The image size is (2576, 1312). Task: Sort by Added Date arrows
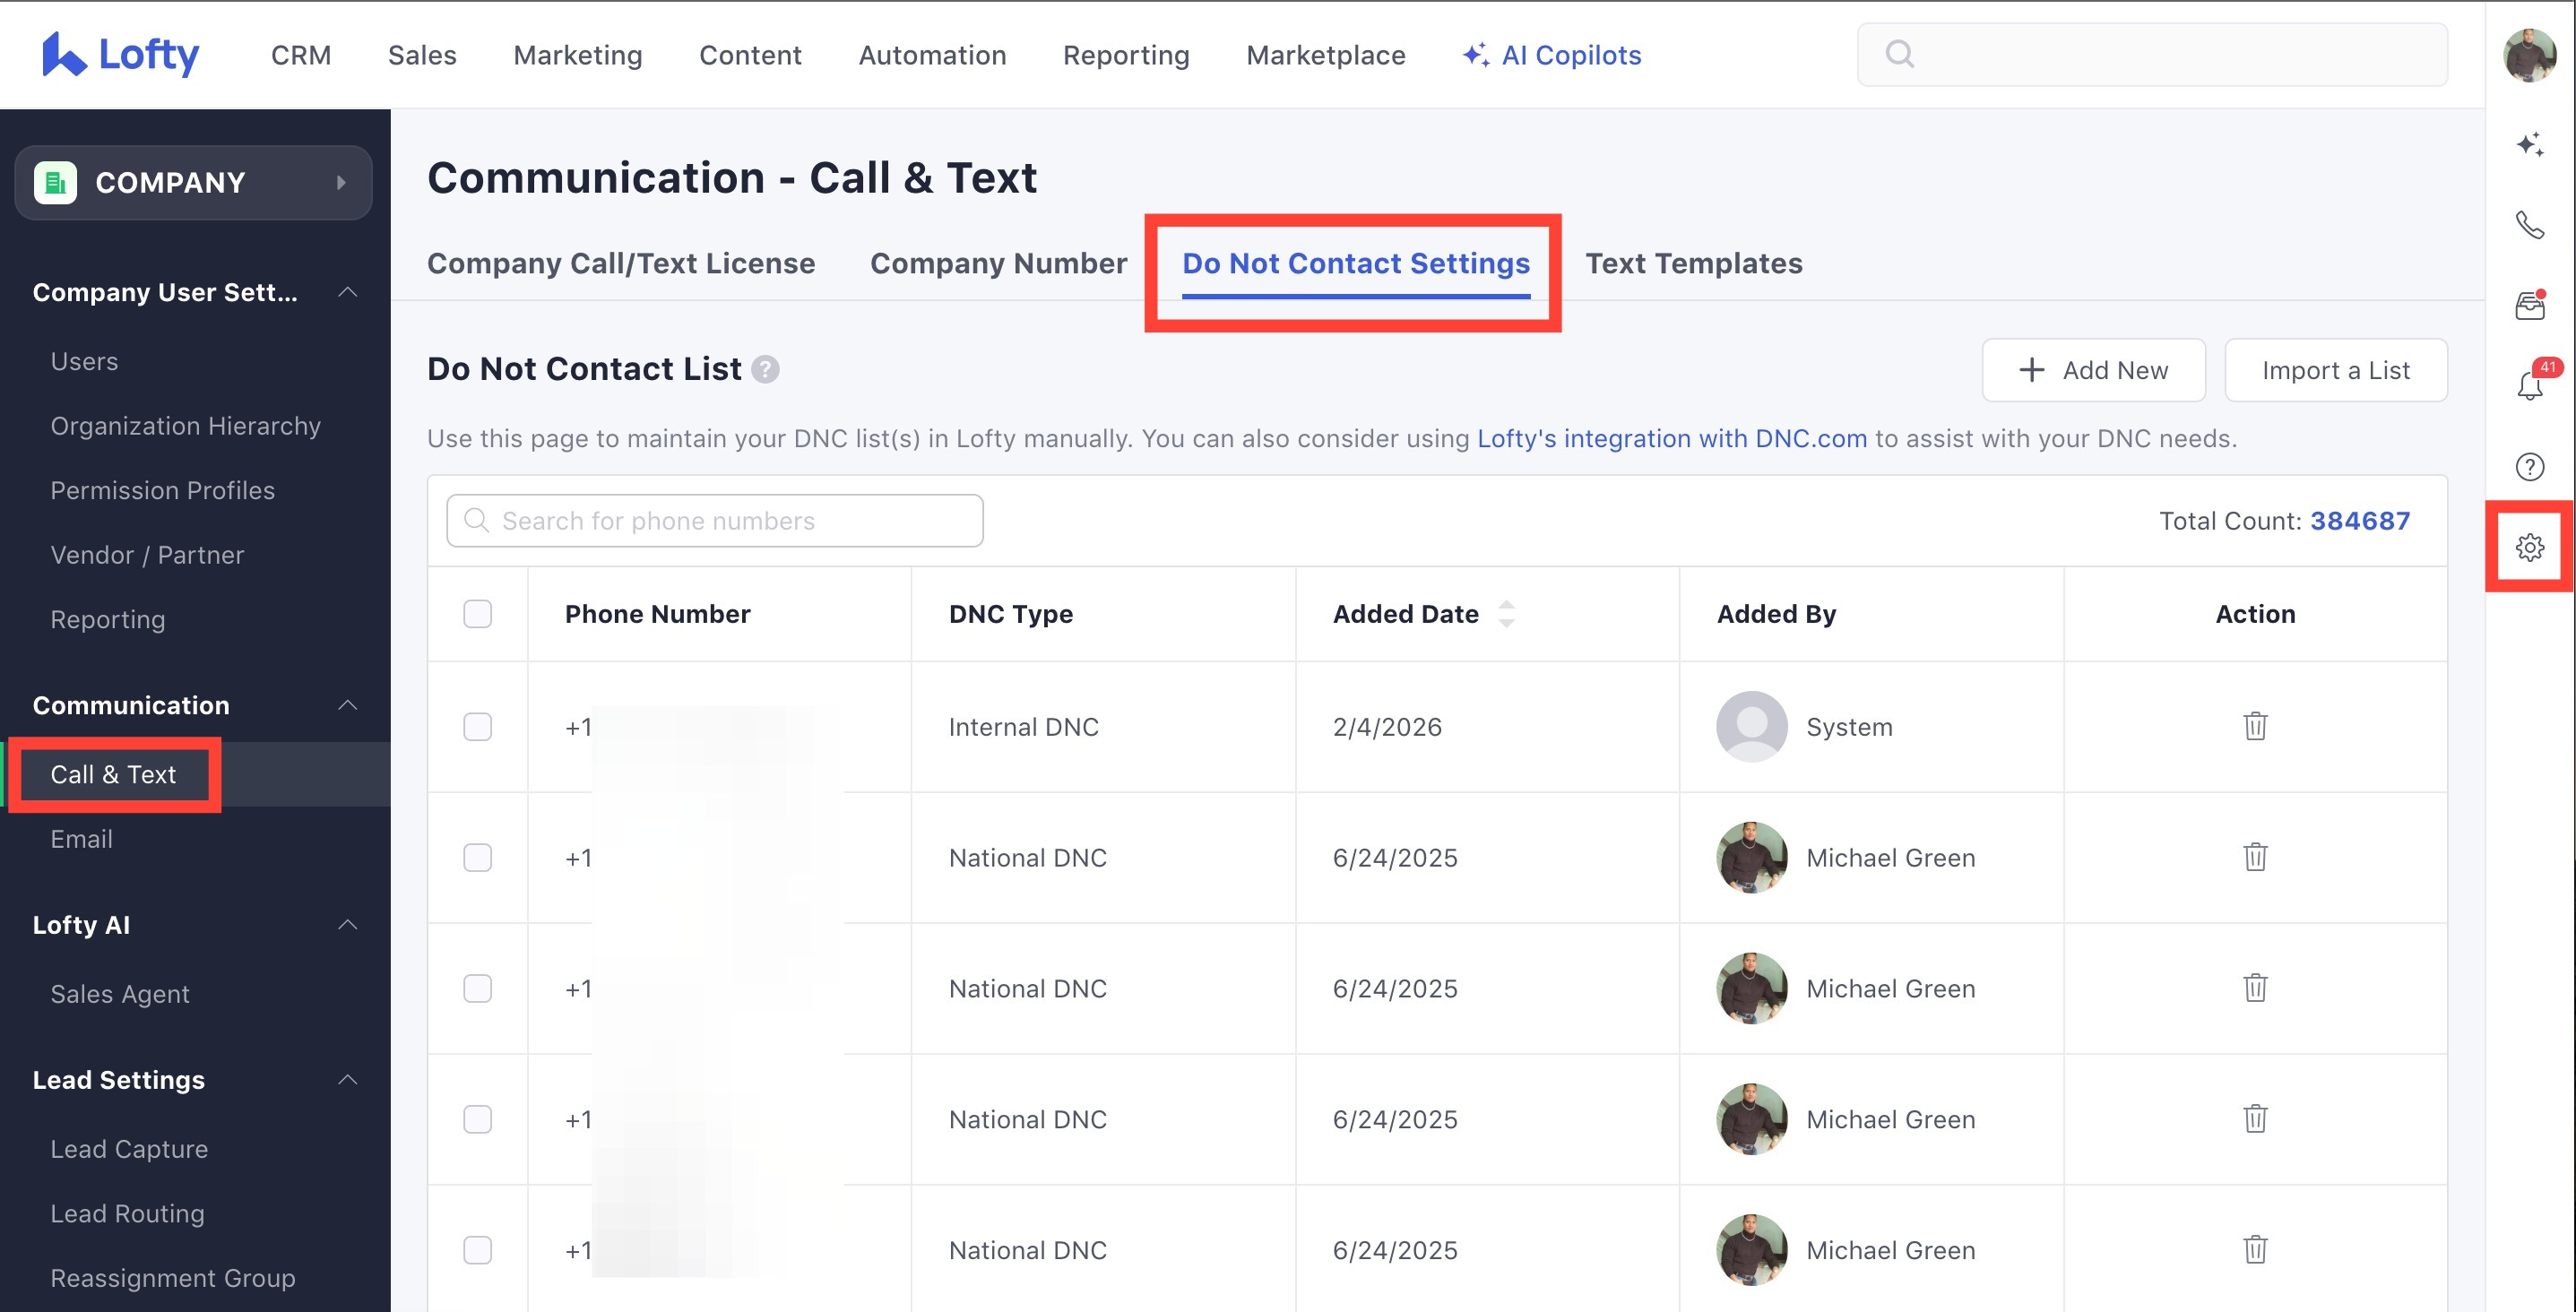(1506, 613)
